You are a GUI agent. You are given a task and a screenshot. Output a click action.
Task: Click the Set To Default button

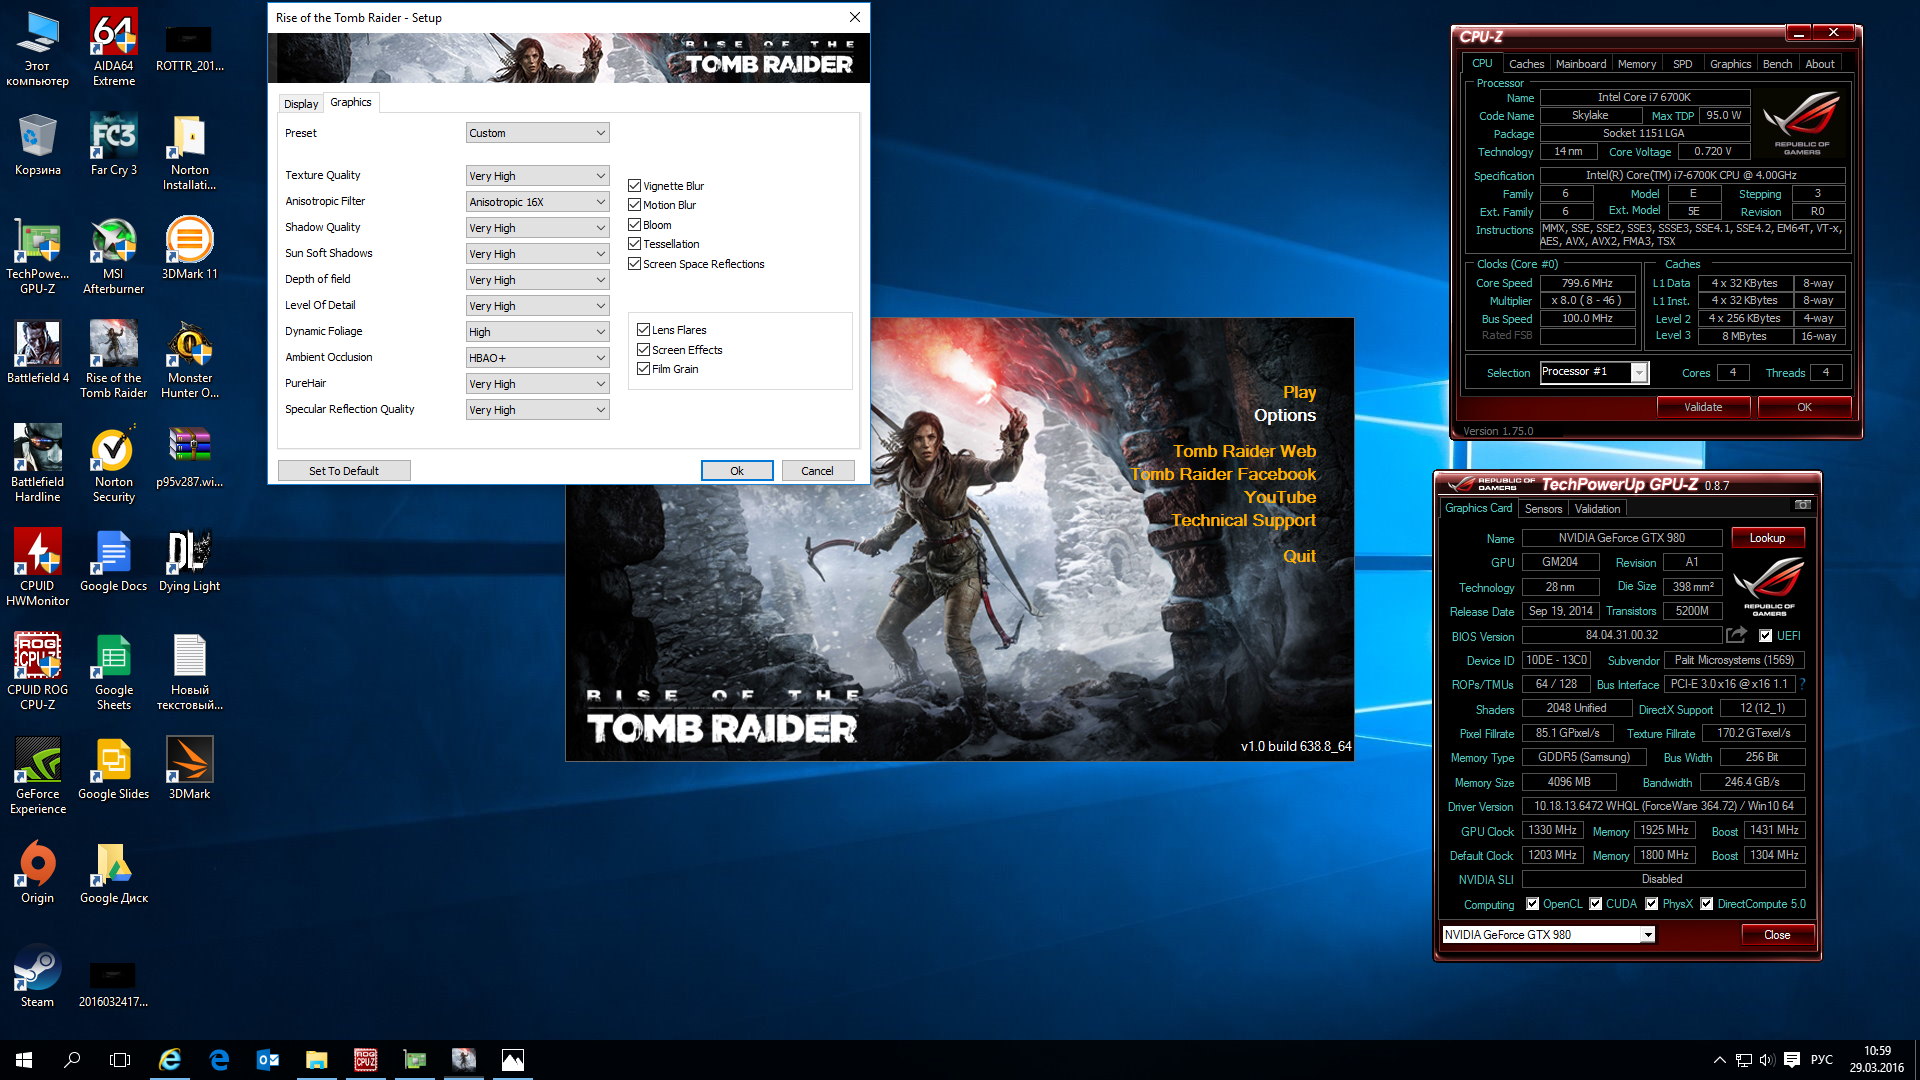[x=344, y=471]
